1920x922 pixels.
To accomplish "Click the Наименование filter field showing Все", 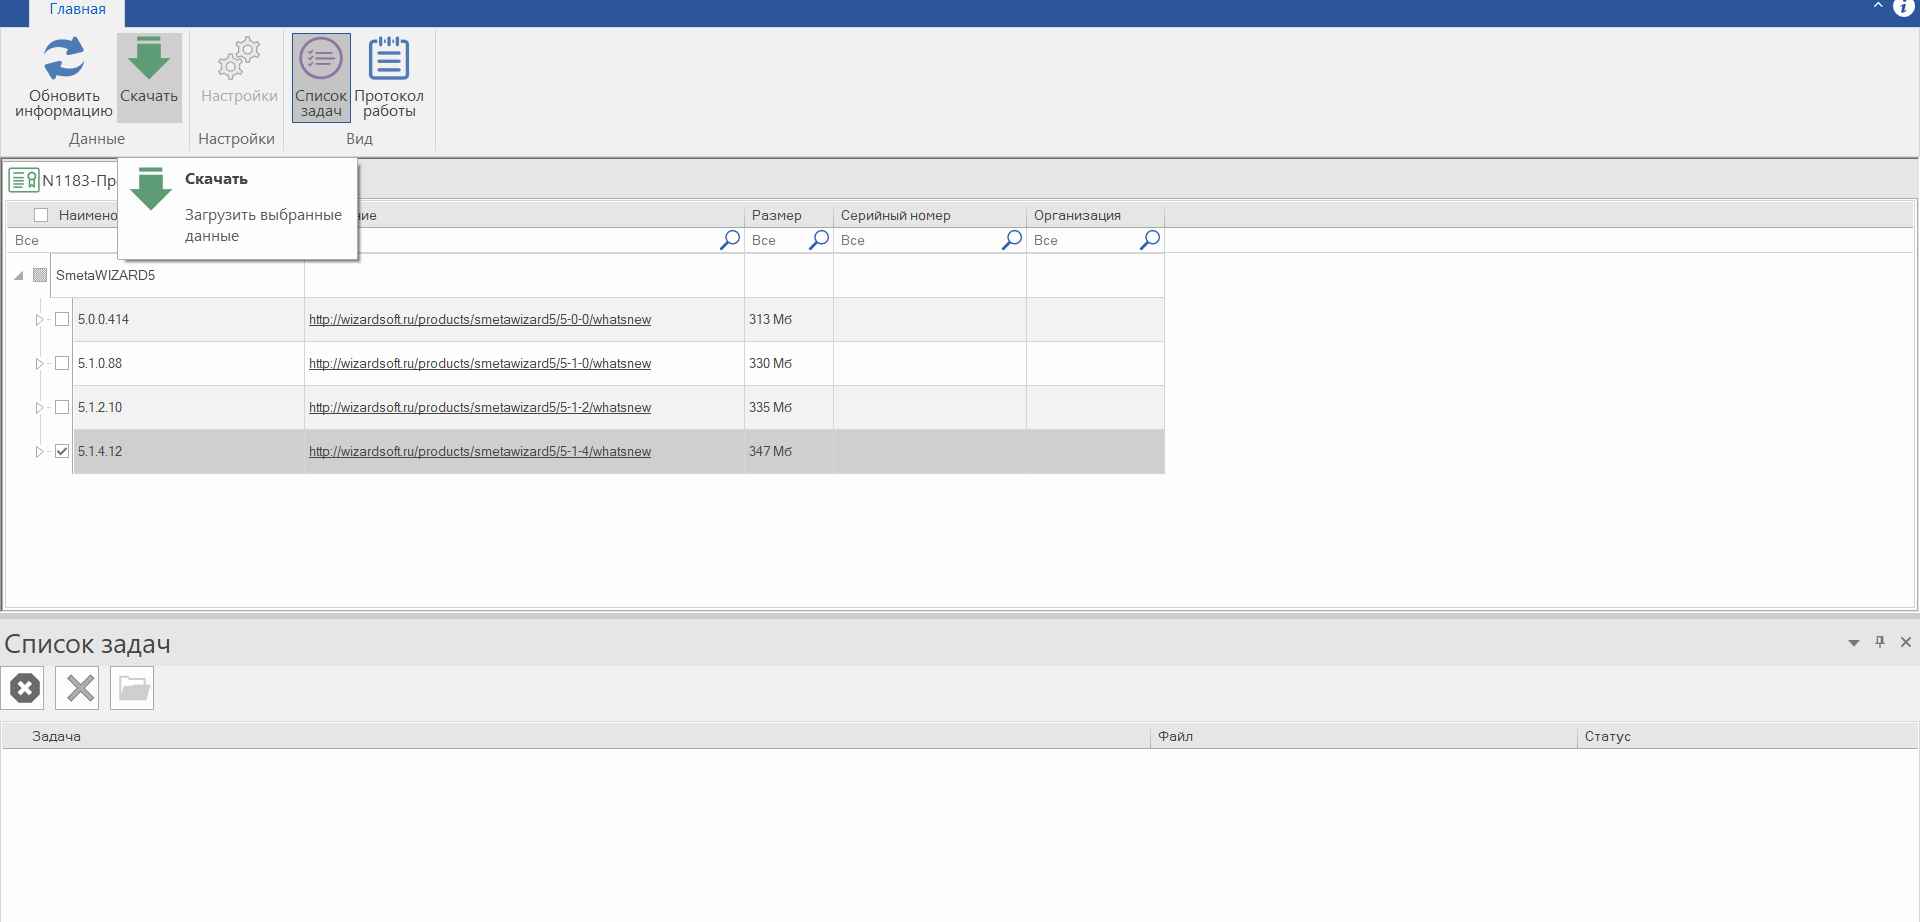I will (x=62, y=240).
